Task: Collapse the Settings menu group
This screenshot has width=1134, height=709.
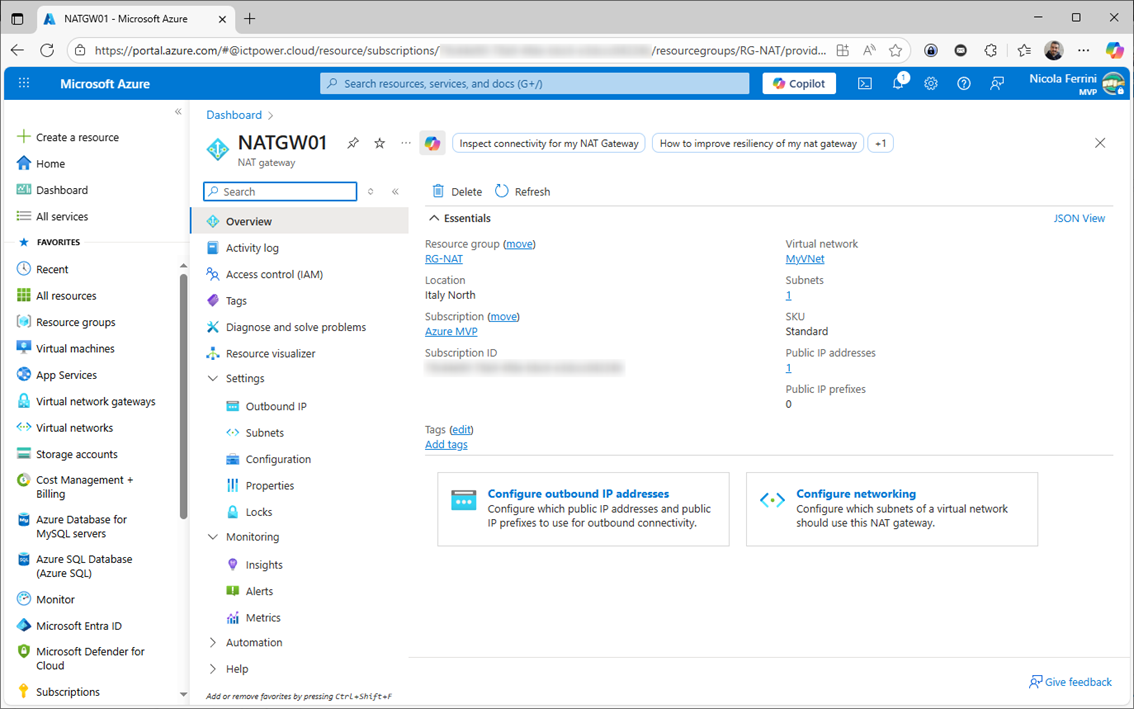Action: click(x=213, y=379)
